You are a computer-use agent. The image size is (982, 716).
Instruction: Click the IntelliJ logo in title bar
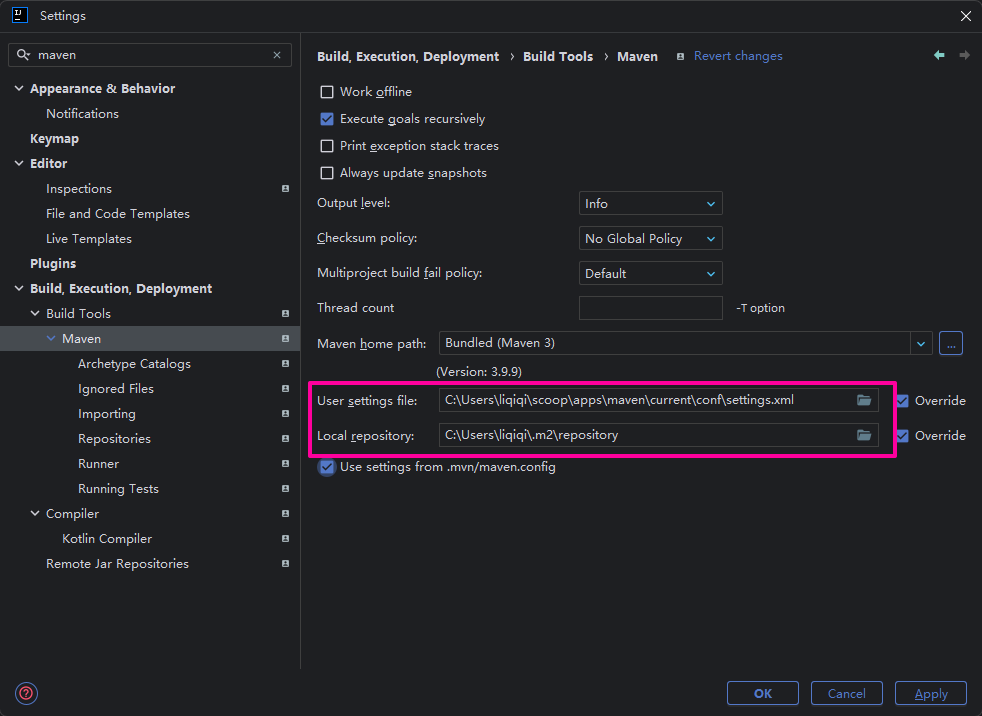coord(19,16)
